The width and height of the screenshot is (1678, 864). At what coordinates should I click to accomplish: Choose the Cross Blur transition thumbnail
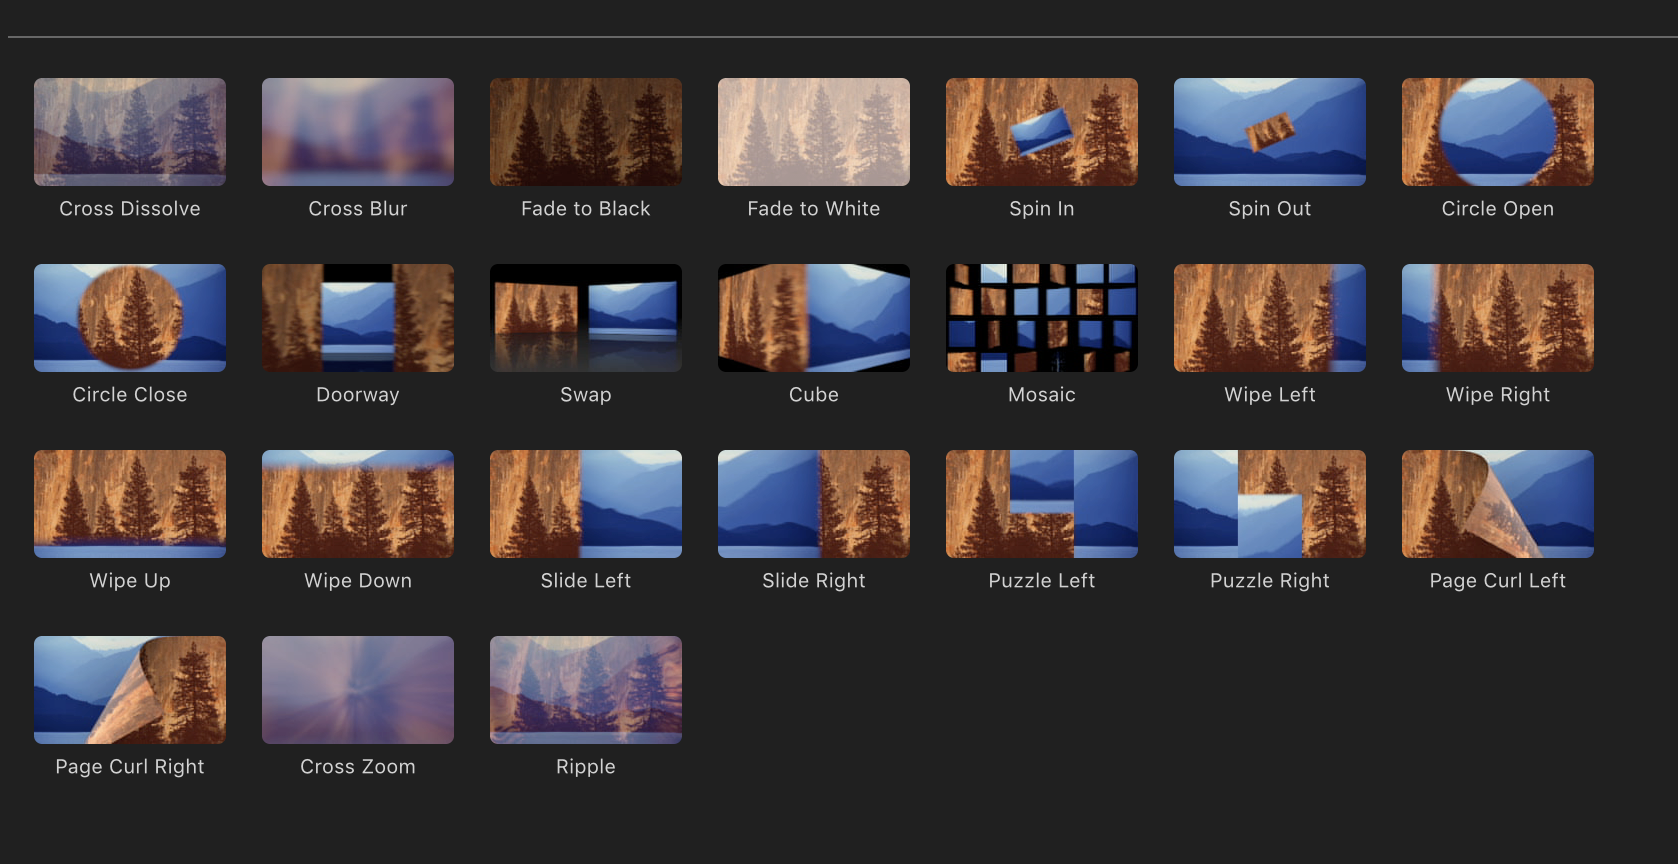click(358, 132)
